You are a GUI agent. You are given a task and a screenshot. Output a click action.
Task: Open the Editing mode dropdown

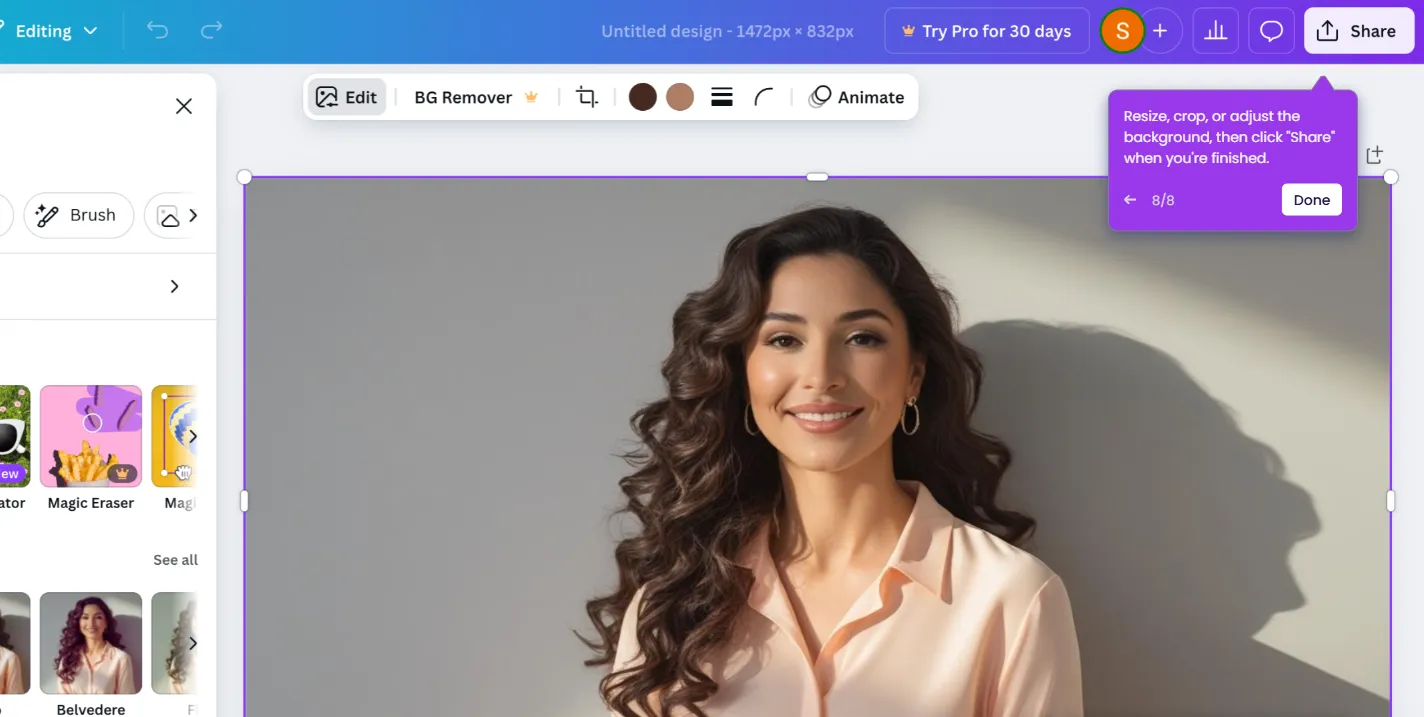[x=56, y=30]
